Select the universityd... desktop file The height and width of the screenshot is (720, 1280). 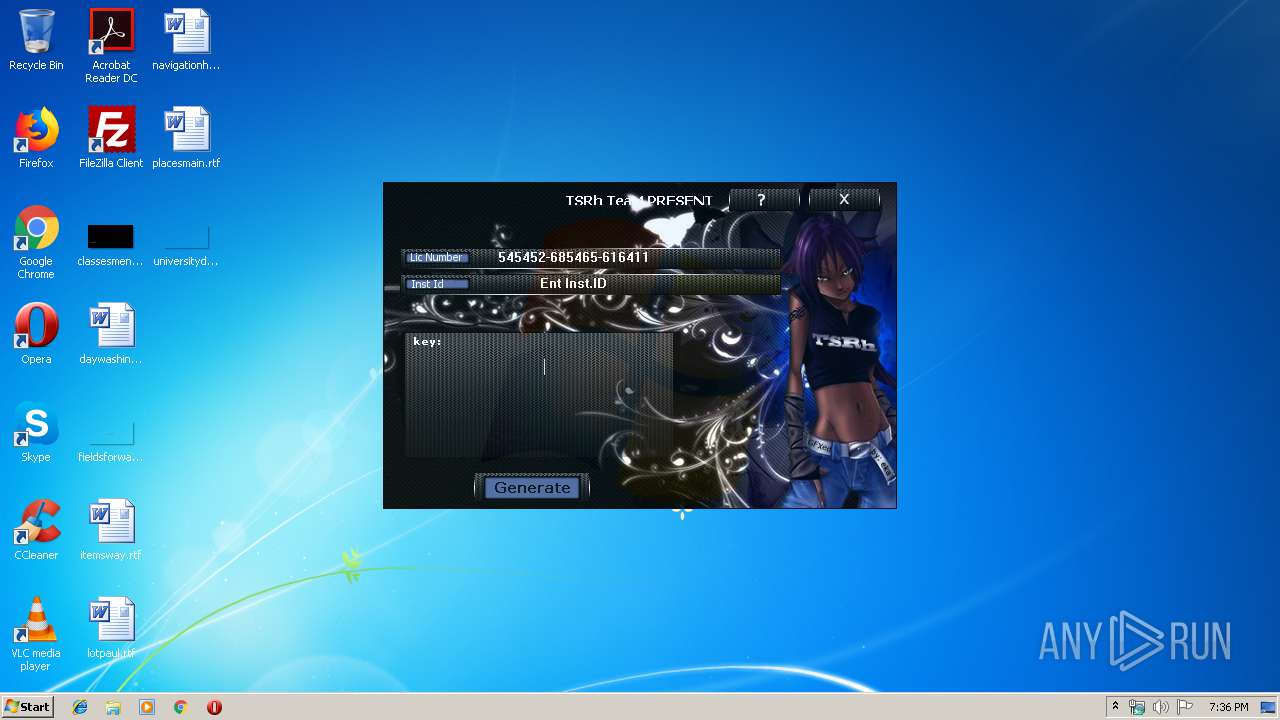(x=186, y=246)
